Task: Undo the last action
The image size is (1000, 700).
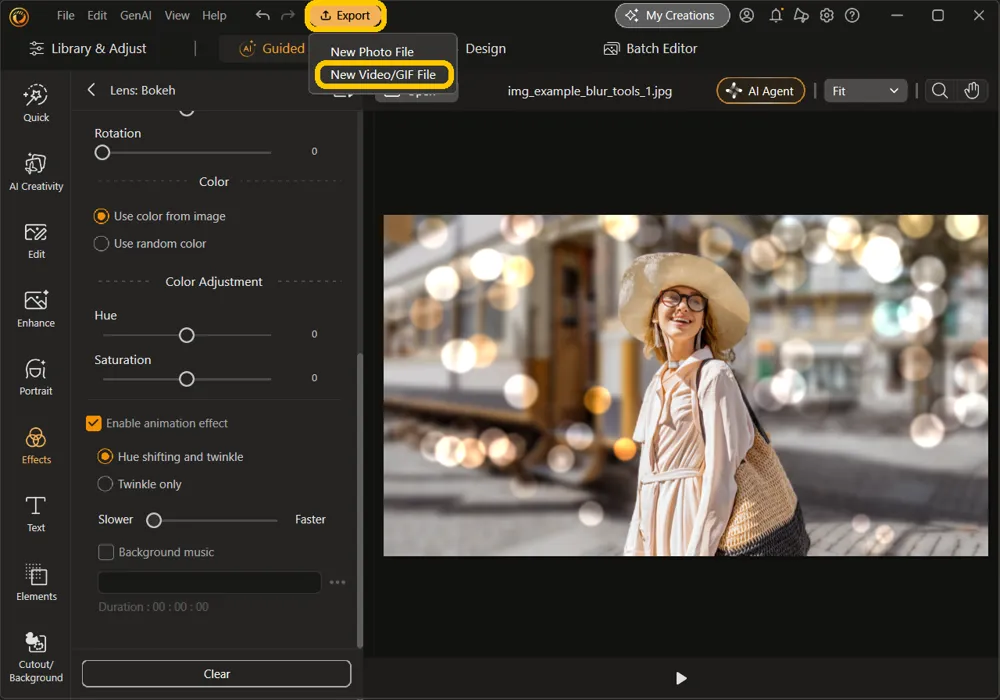Action: (262, 15)
